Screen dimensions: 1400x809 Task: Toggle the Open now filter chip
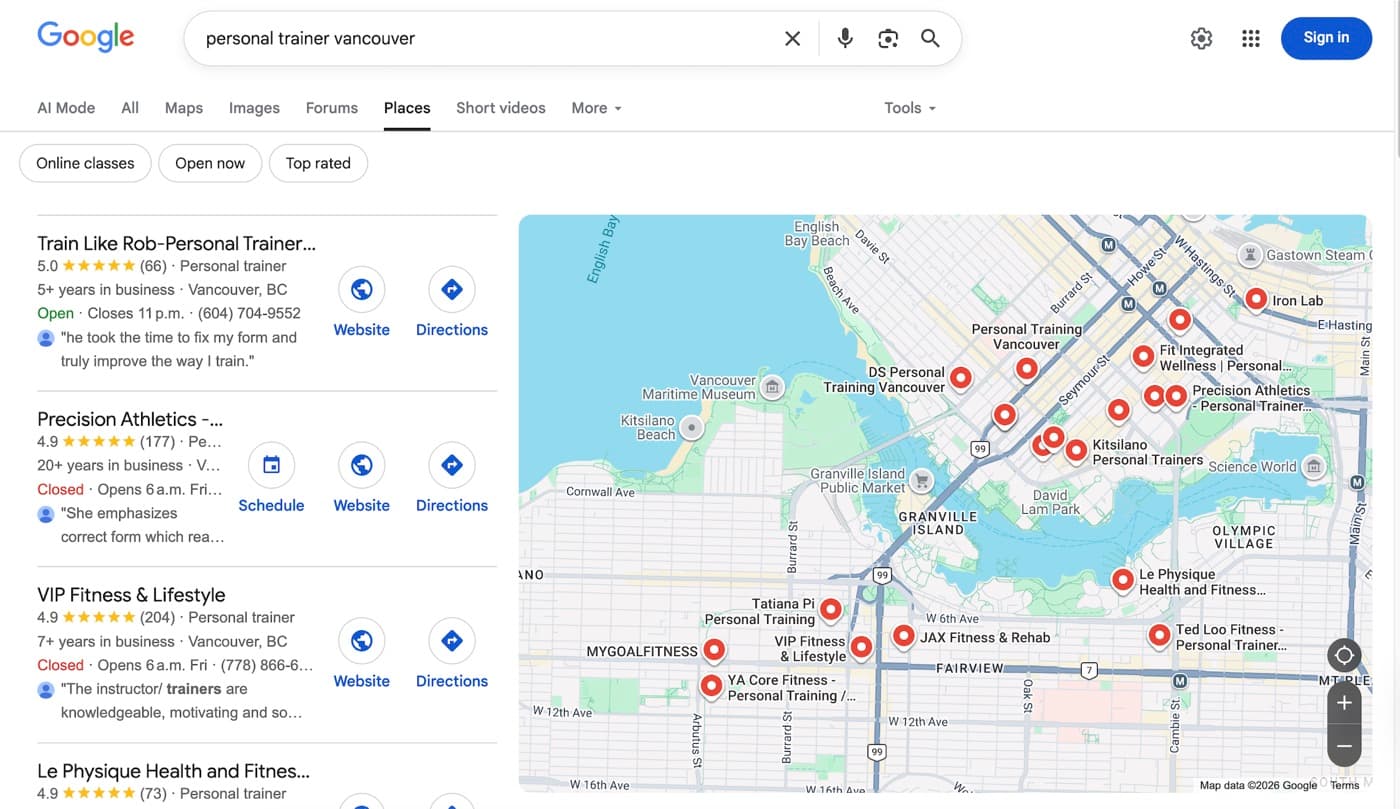[210, 163]
